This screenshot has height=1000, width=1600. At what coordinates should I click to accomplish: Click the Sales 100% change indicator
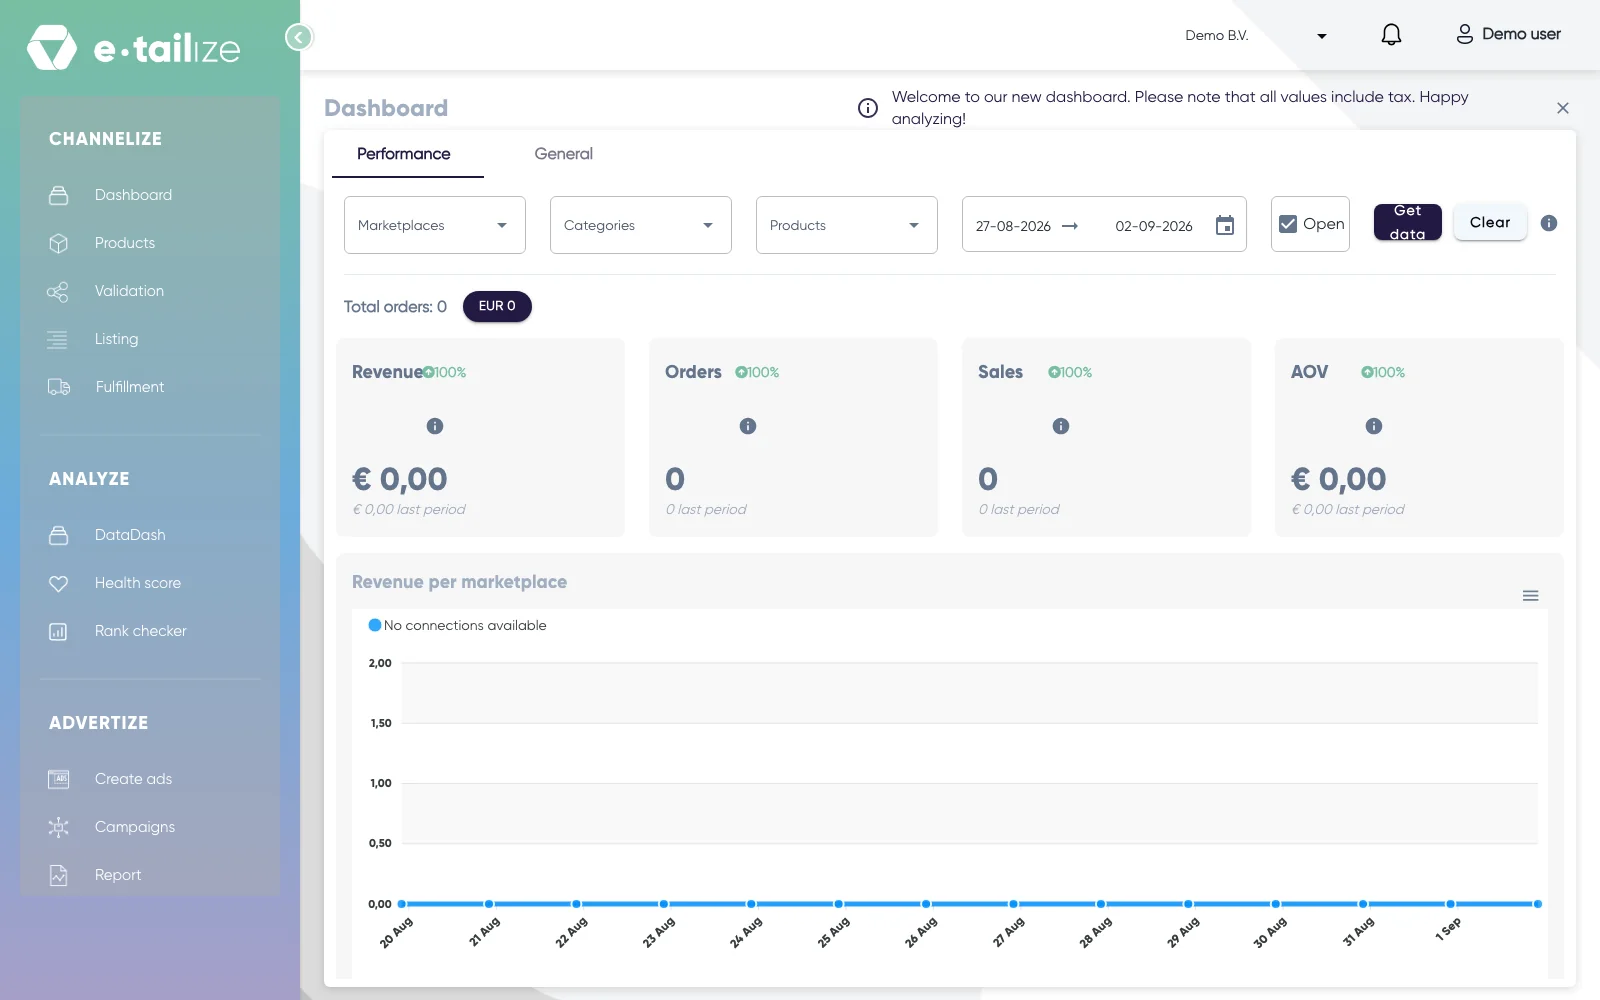[1070, 372]
